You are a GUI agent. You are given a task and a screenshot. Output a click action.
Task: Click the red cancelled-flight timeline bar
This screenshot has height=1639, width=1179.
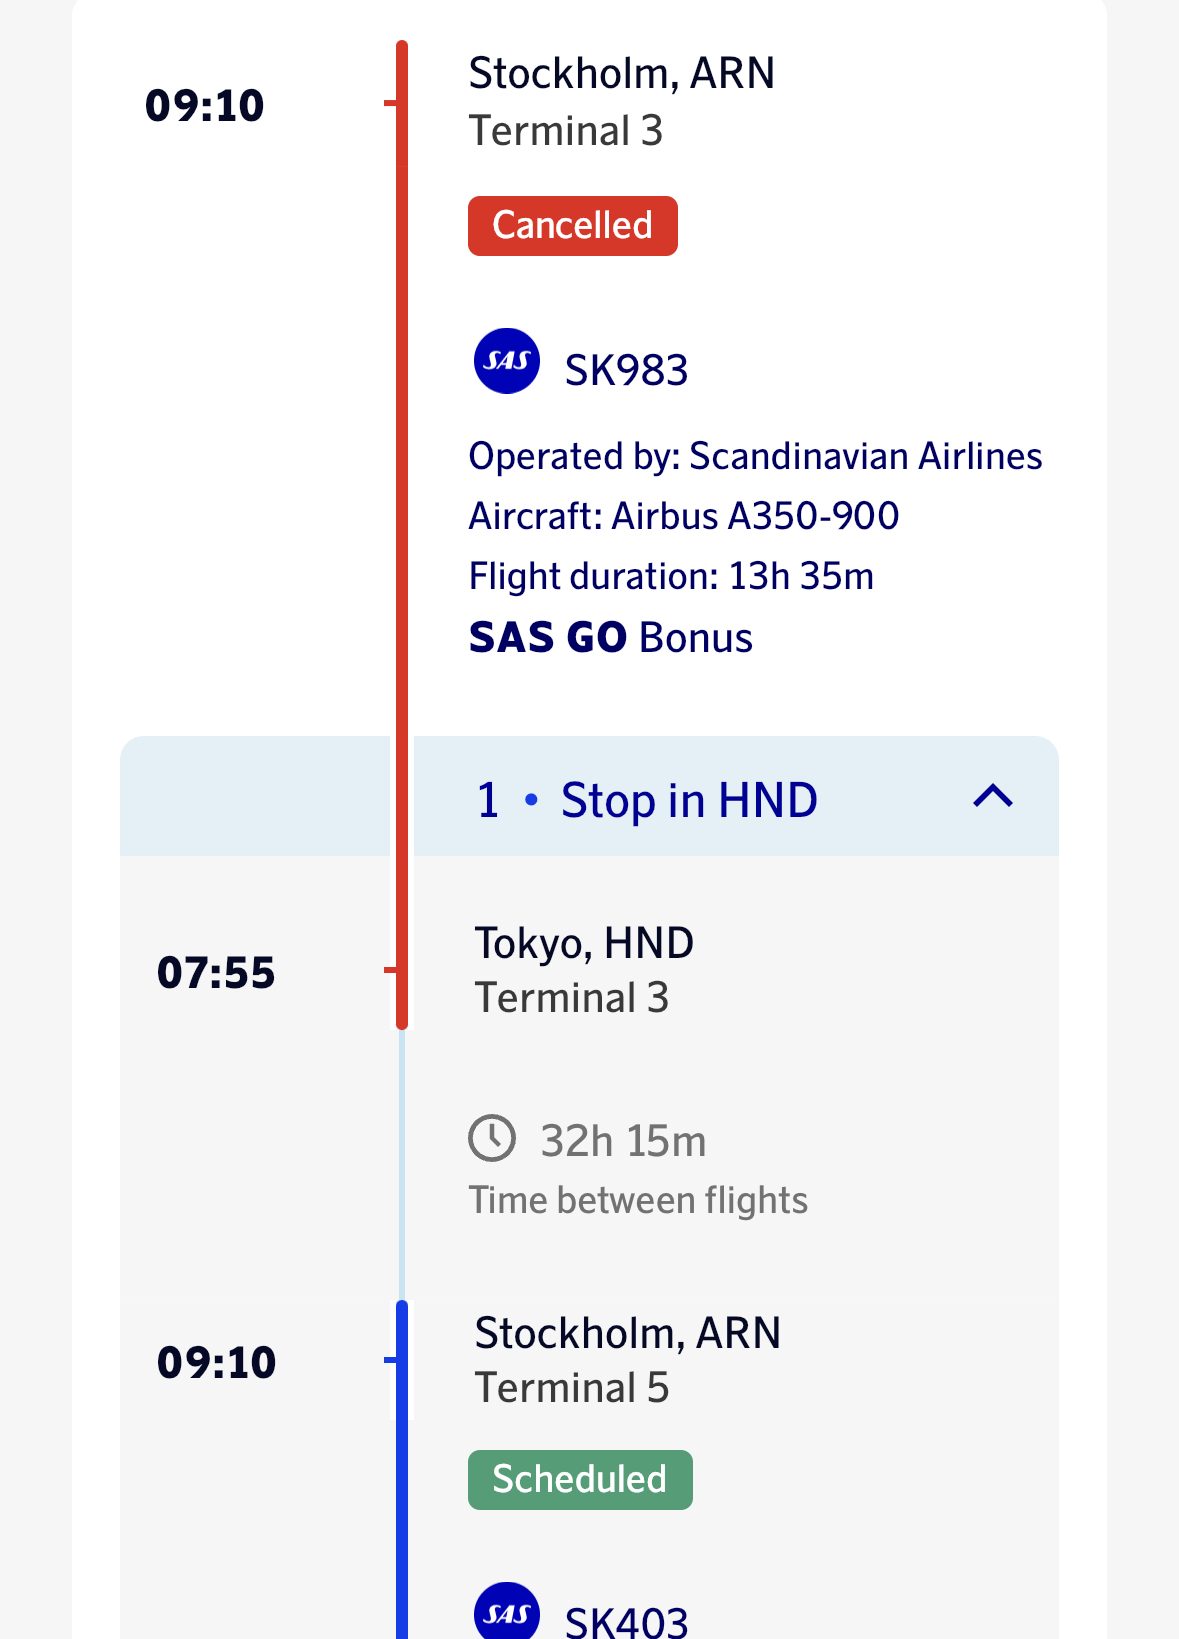tap(402, 500)
